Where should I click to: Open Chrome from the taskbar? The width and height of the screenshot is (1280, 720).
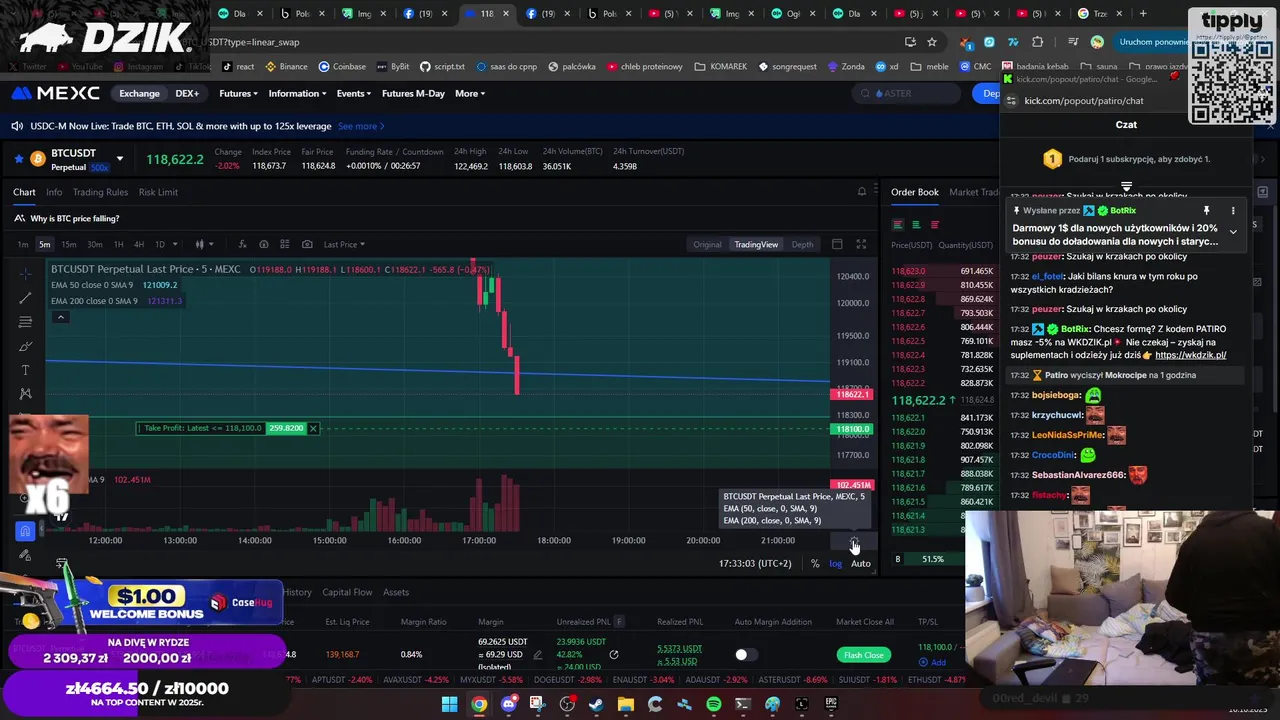tap(479, 704)
